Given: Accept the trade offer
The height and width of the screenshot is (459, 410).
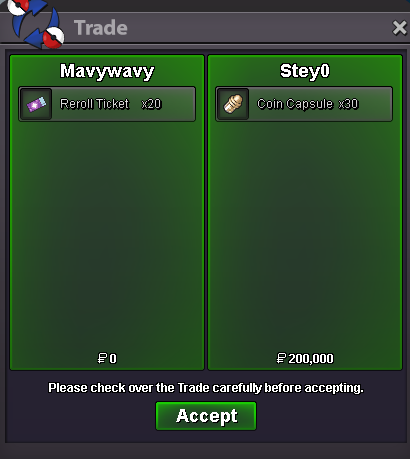Looking at the screenshot, I should coord(206,416).
